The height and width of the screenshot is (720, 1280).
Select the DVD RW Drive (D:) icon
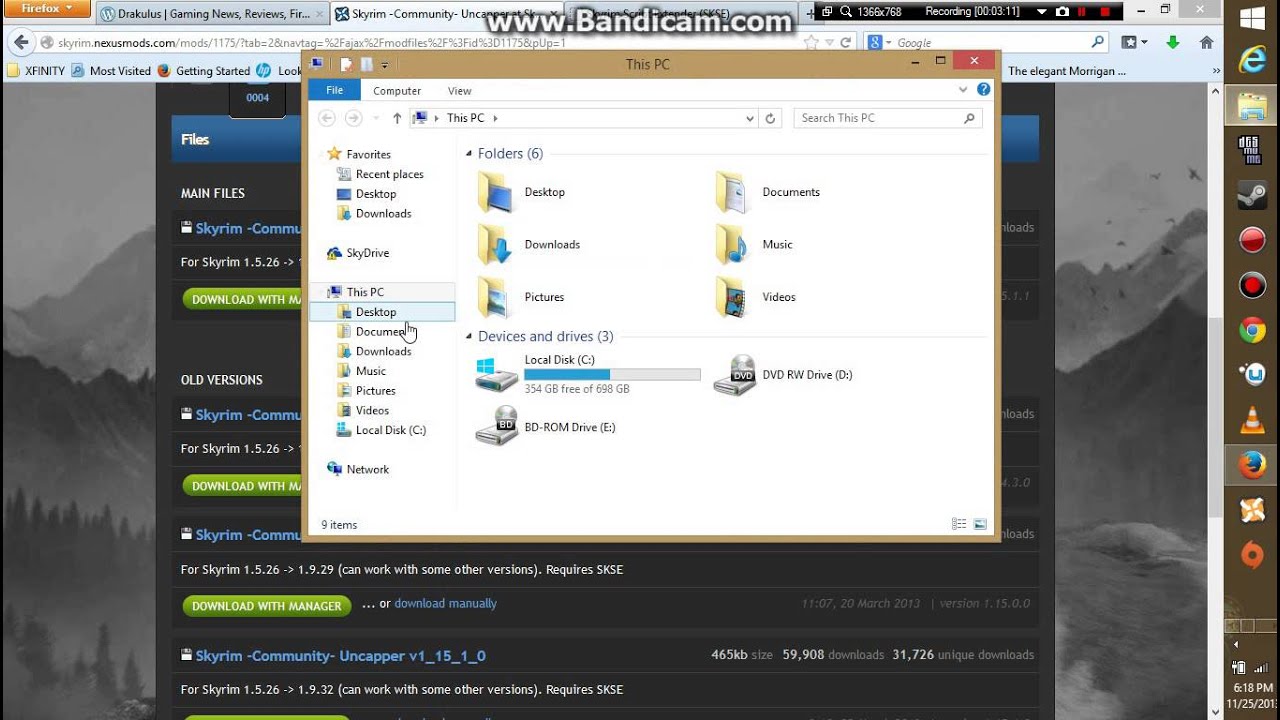[735, 375]
